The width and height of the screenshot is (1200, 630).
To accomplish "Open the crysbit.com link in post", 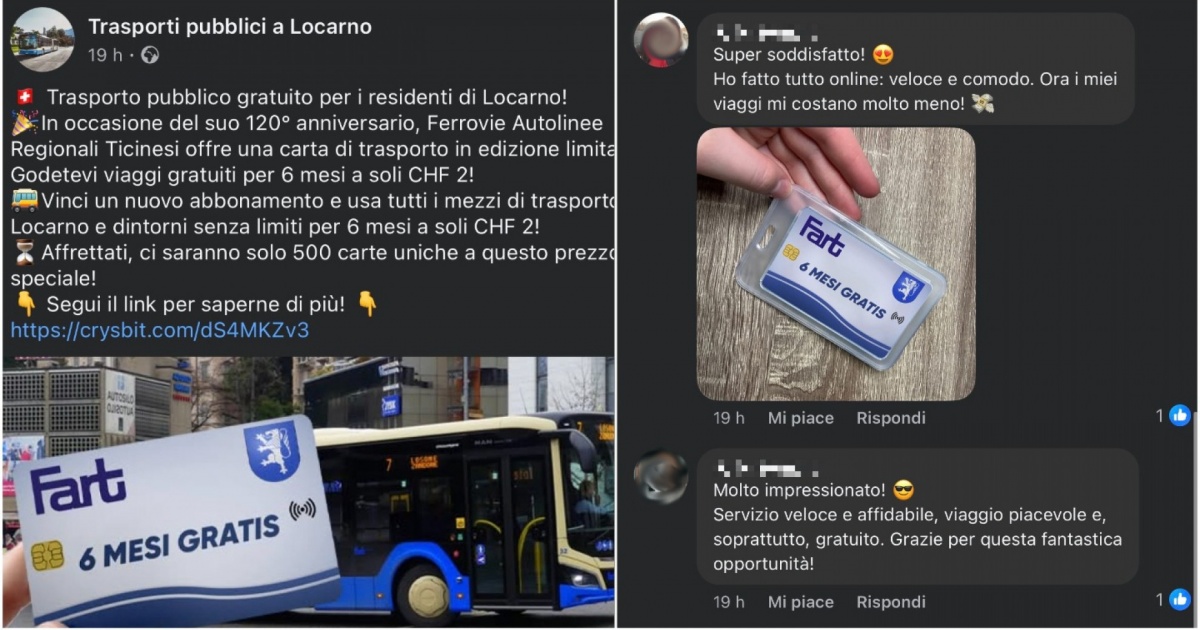I will 160,330.
